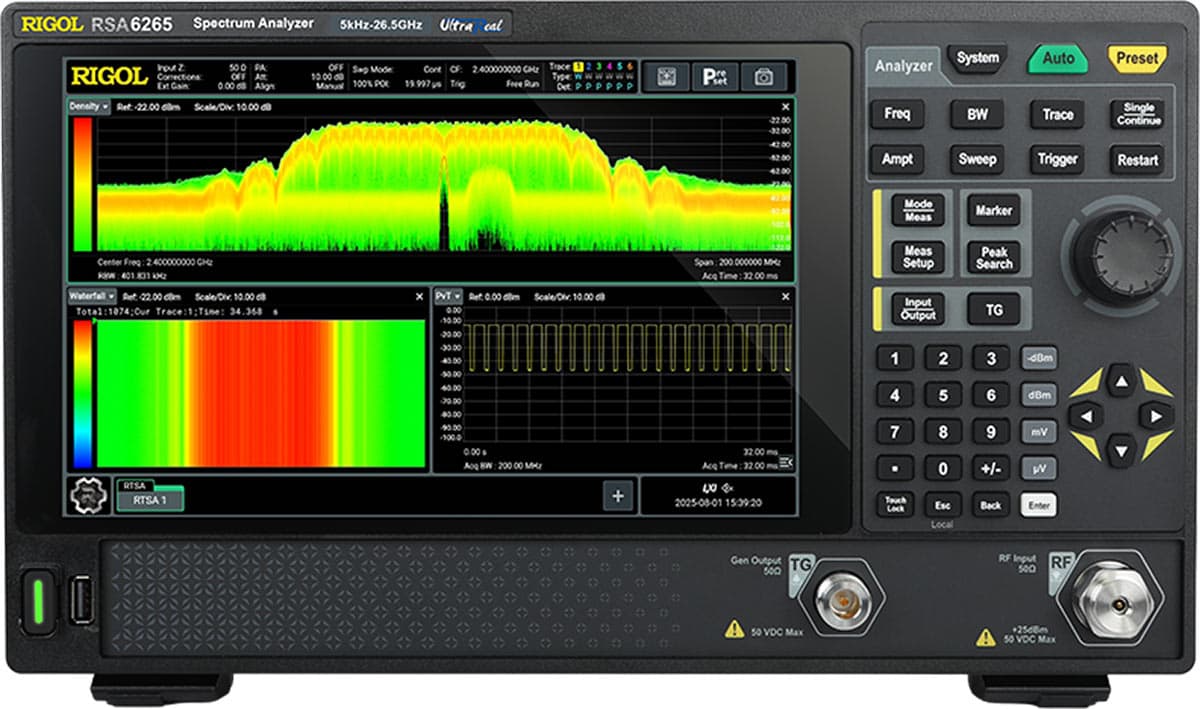Take a screenshot with the camera icon

pyautogui.click(x=763, y=76)
